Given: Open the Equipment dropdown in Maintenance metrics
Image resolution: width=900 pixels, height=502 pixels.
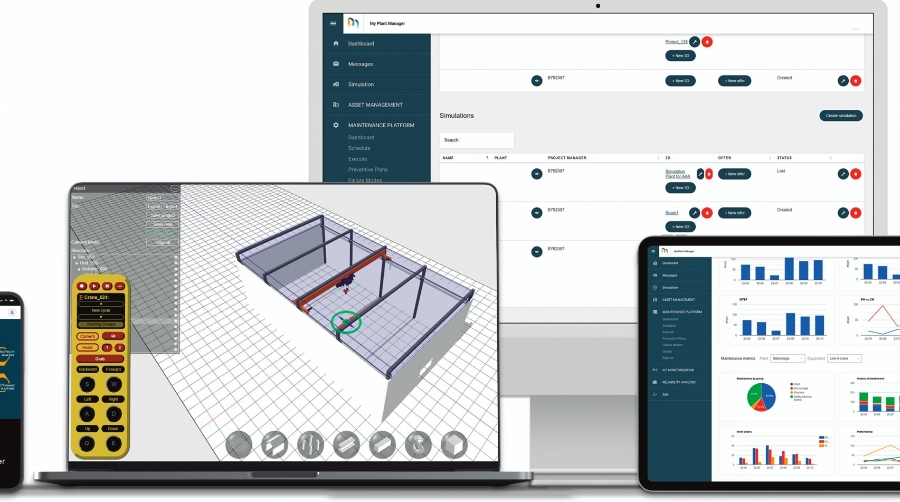Looking at the screenshot, I should pyautogui.click(x=844, y=358).
